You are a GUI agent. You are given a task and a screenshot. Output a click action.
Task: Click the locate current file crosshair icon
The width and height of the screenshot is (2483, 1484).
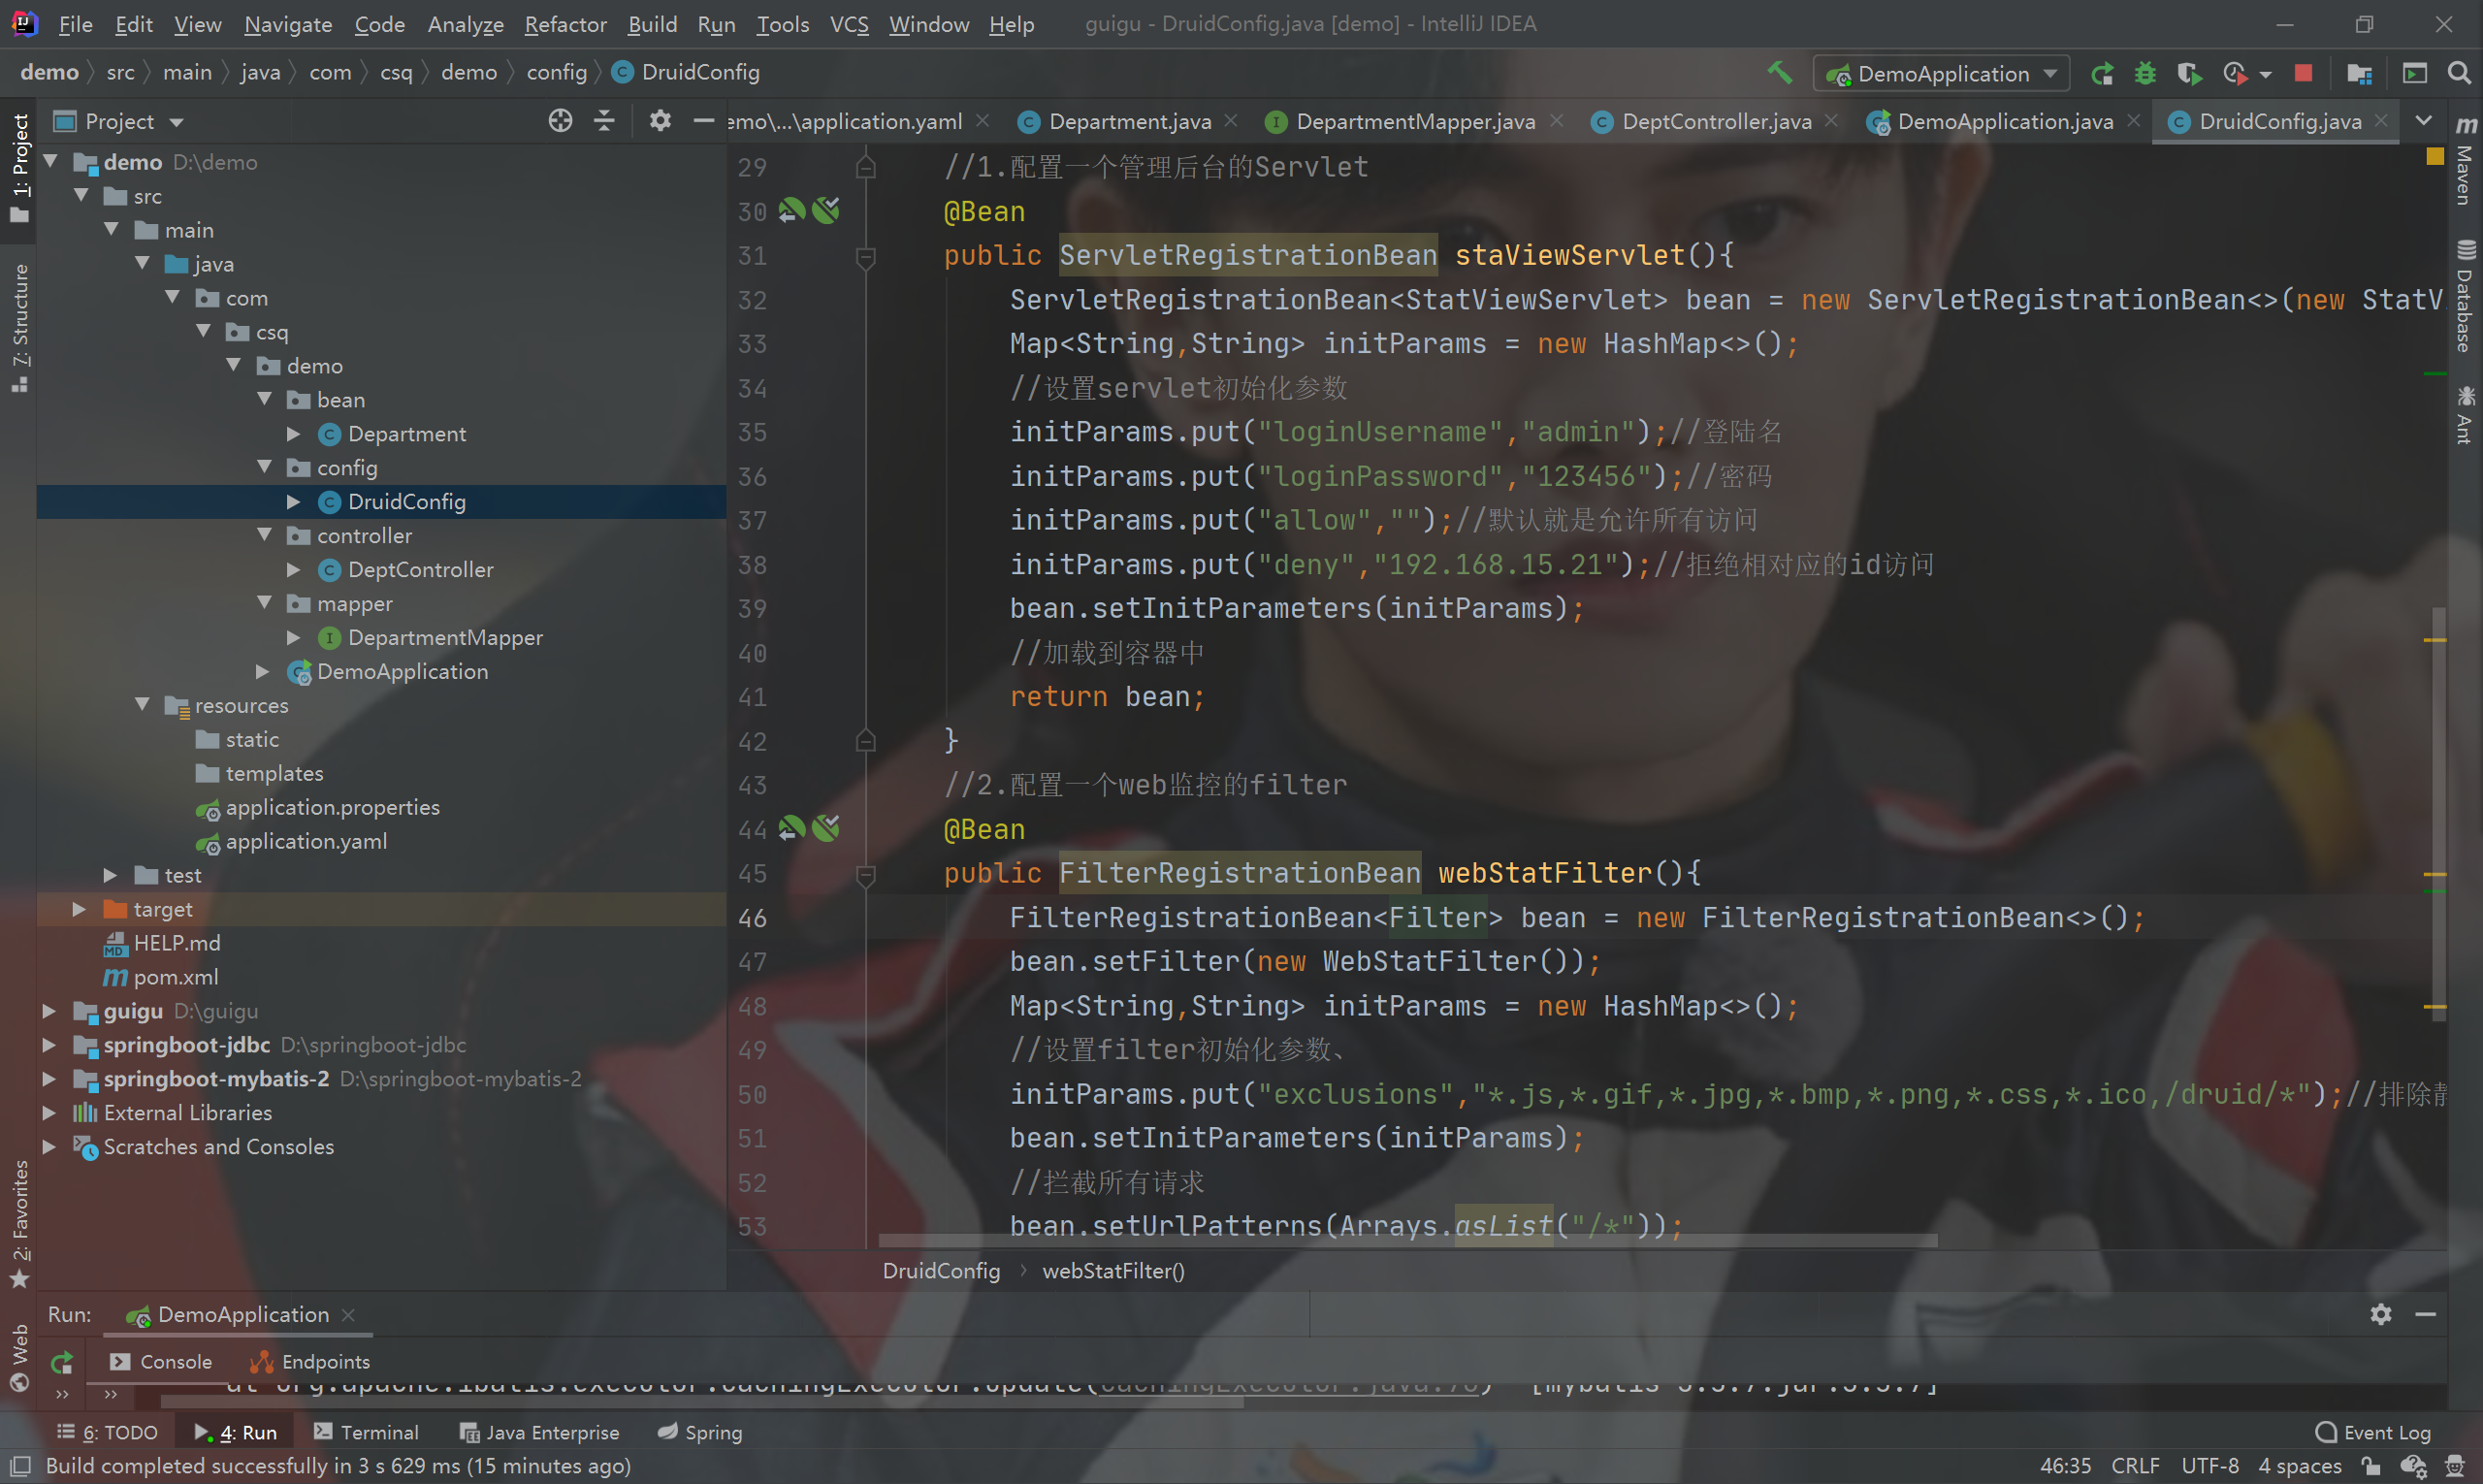(560, 121)
